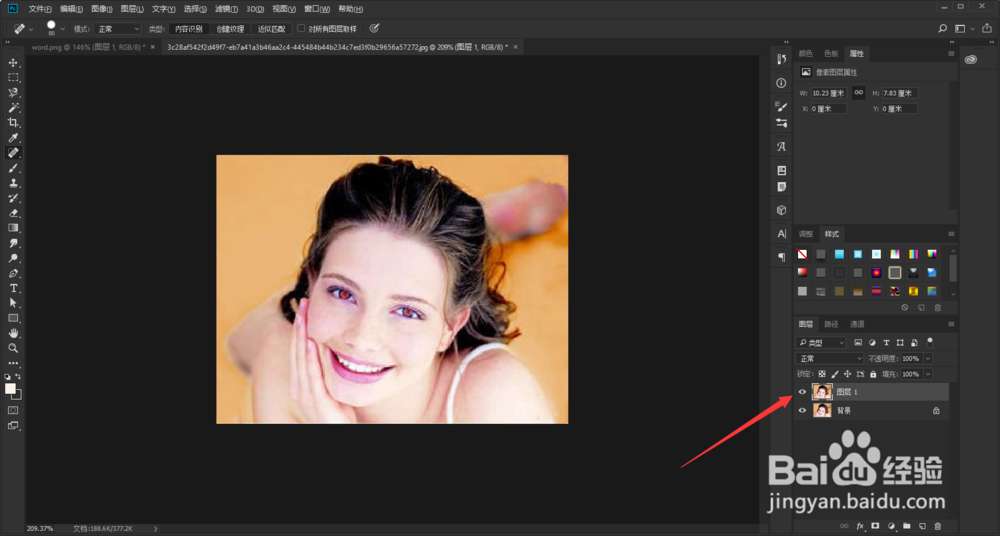Image resolution: width=1000 pixels, height=536 pixels.
Task: Click the W 10.23 厘米 input field
Action: coord(829,93)
